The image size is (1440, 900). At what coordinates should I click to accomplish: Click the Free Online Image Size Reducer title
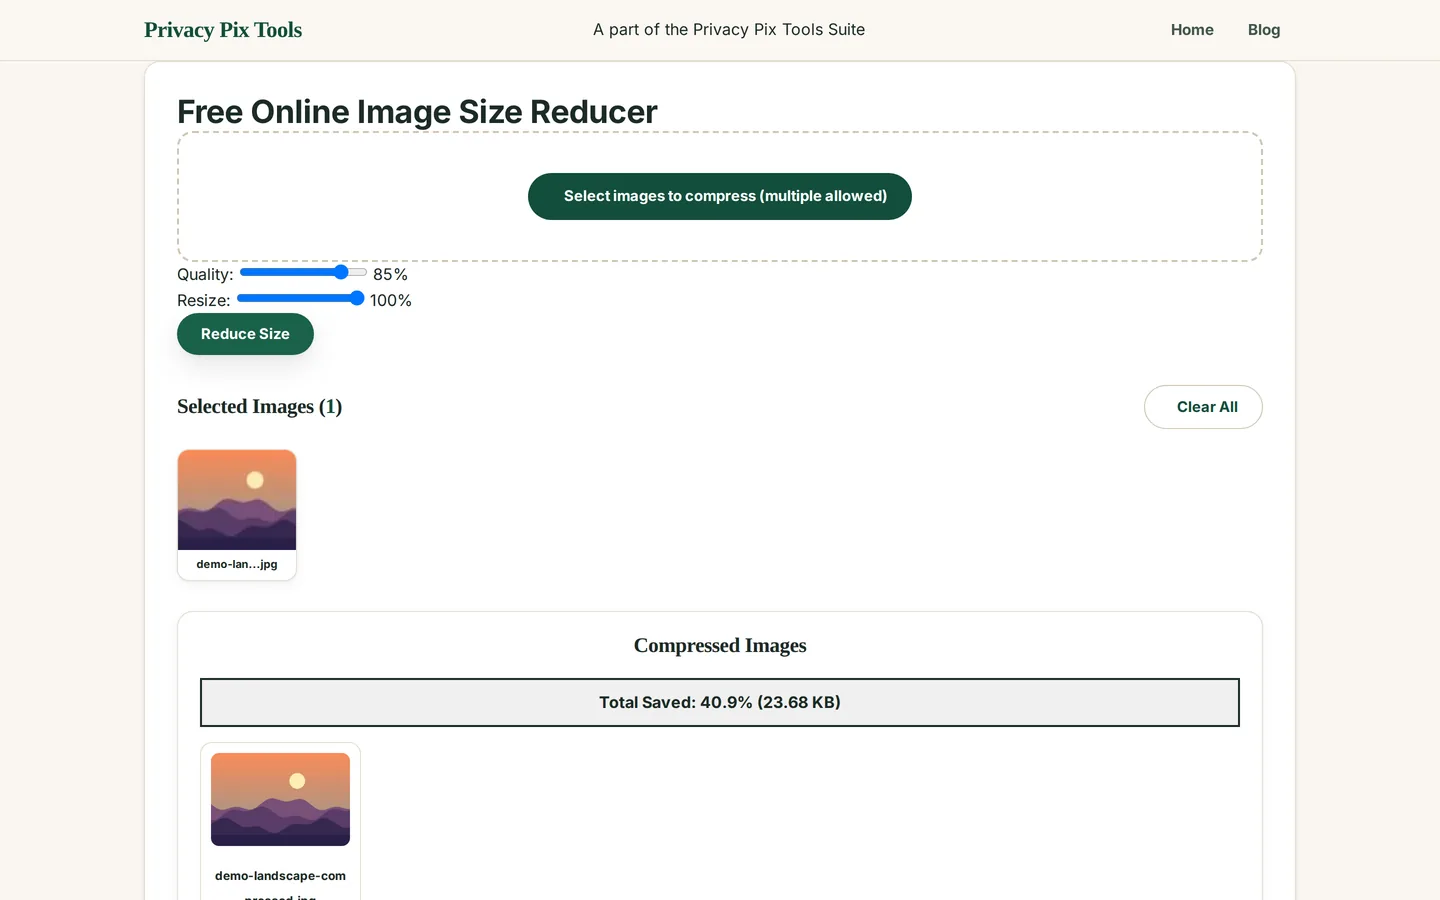click(x=417, y=112)
